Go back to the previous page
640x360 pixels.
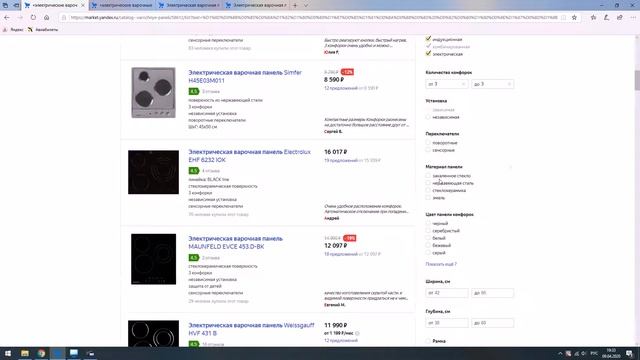(7, 18)
